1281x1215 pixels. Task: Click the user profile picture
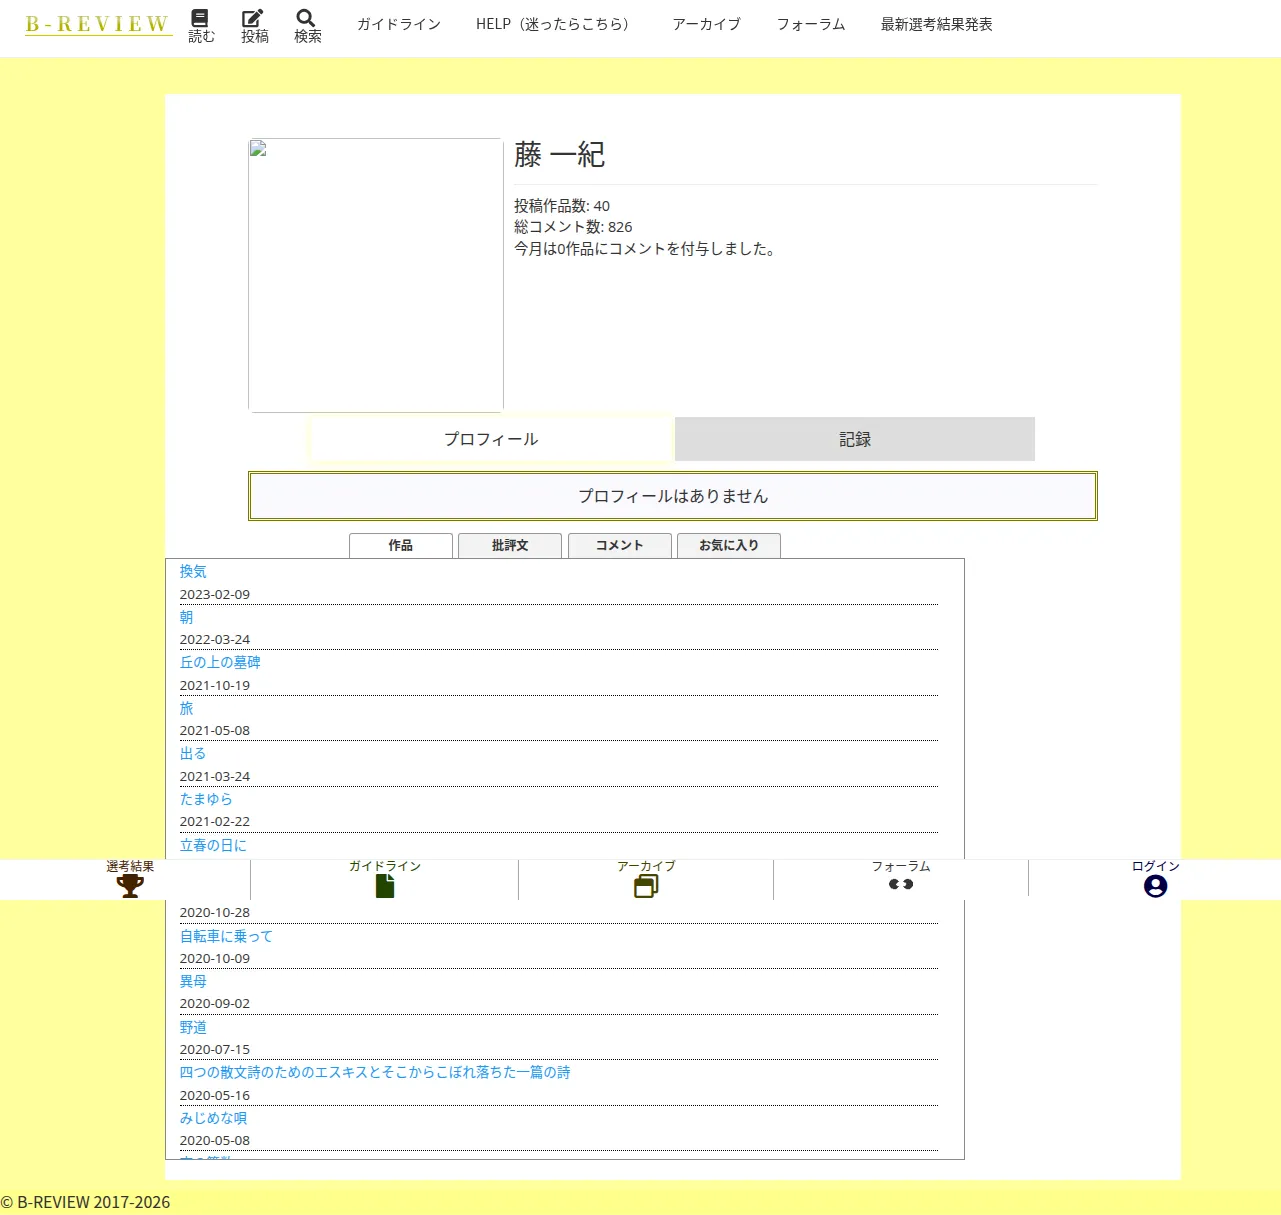[376, 275]
